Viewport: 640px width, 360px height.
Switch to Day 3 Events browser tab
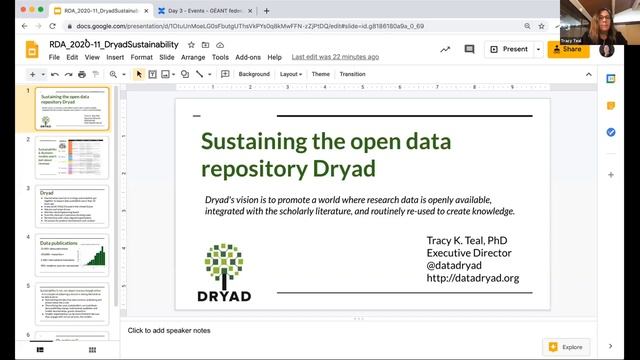pyautogui.click(x=205, y=11)
